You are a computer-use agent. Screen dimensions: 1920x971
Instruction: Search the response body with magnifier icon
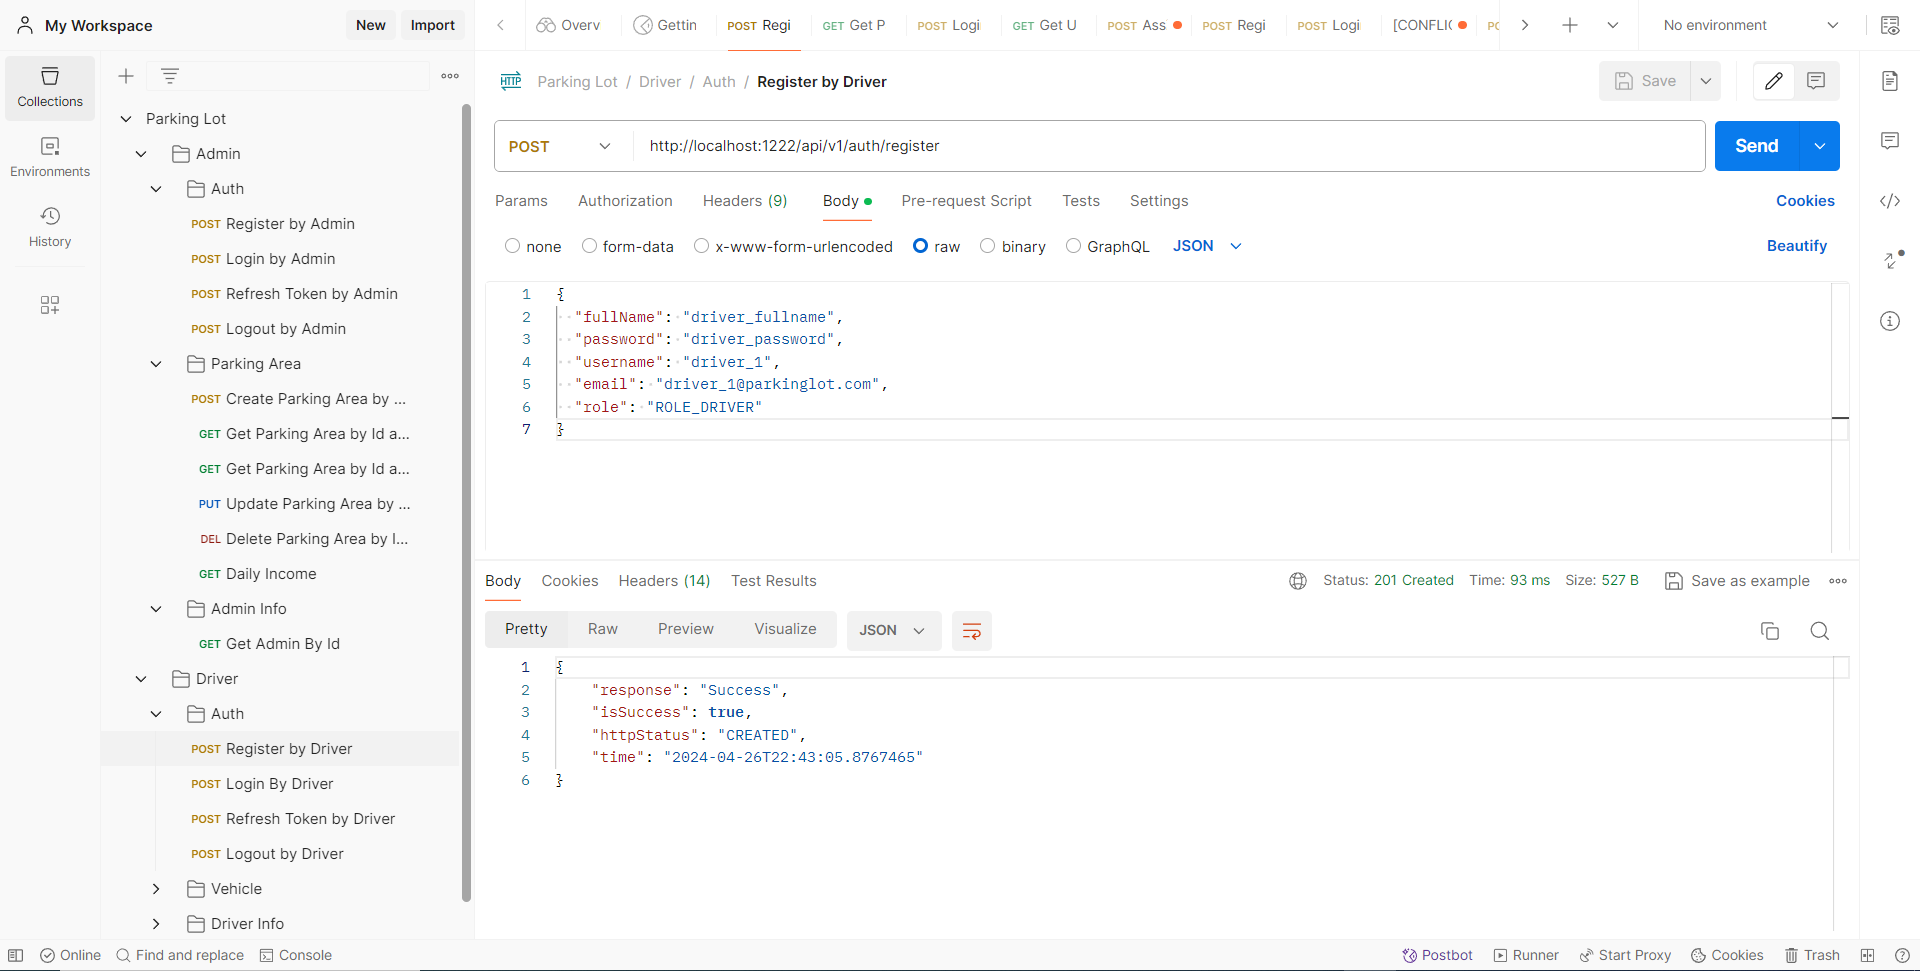tap(1820, 631)
